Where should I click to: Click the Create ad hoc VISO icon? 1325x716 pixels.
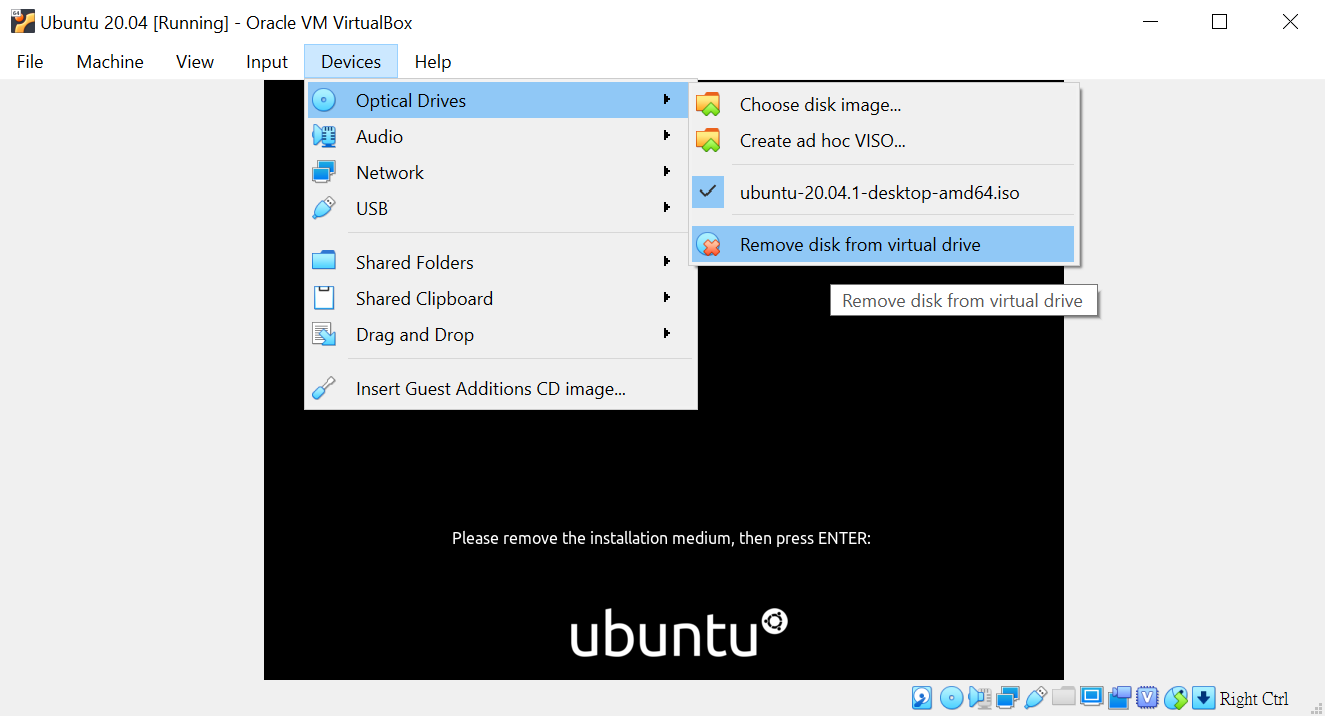[x=708, y=140]
